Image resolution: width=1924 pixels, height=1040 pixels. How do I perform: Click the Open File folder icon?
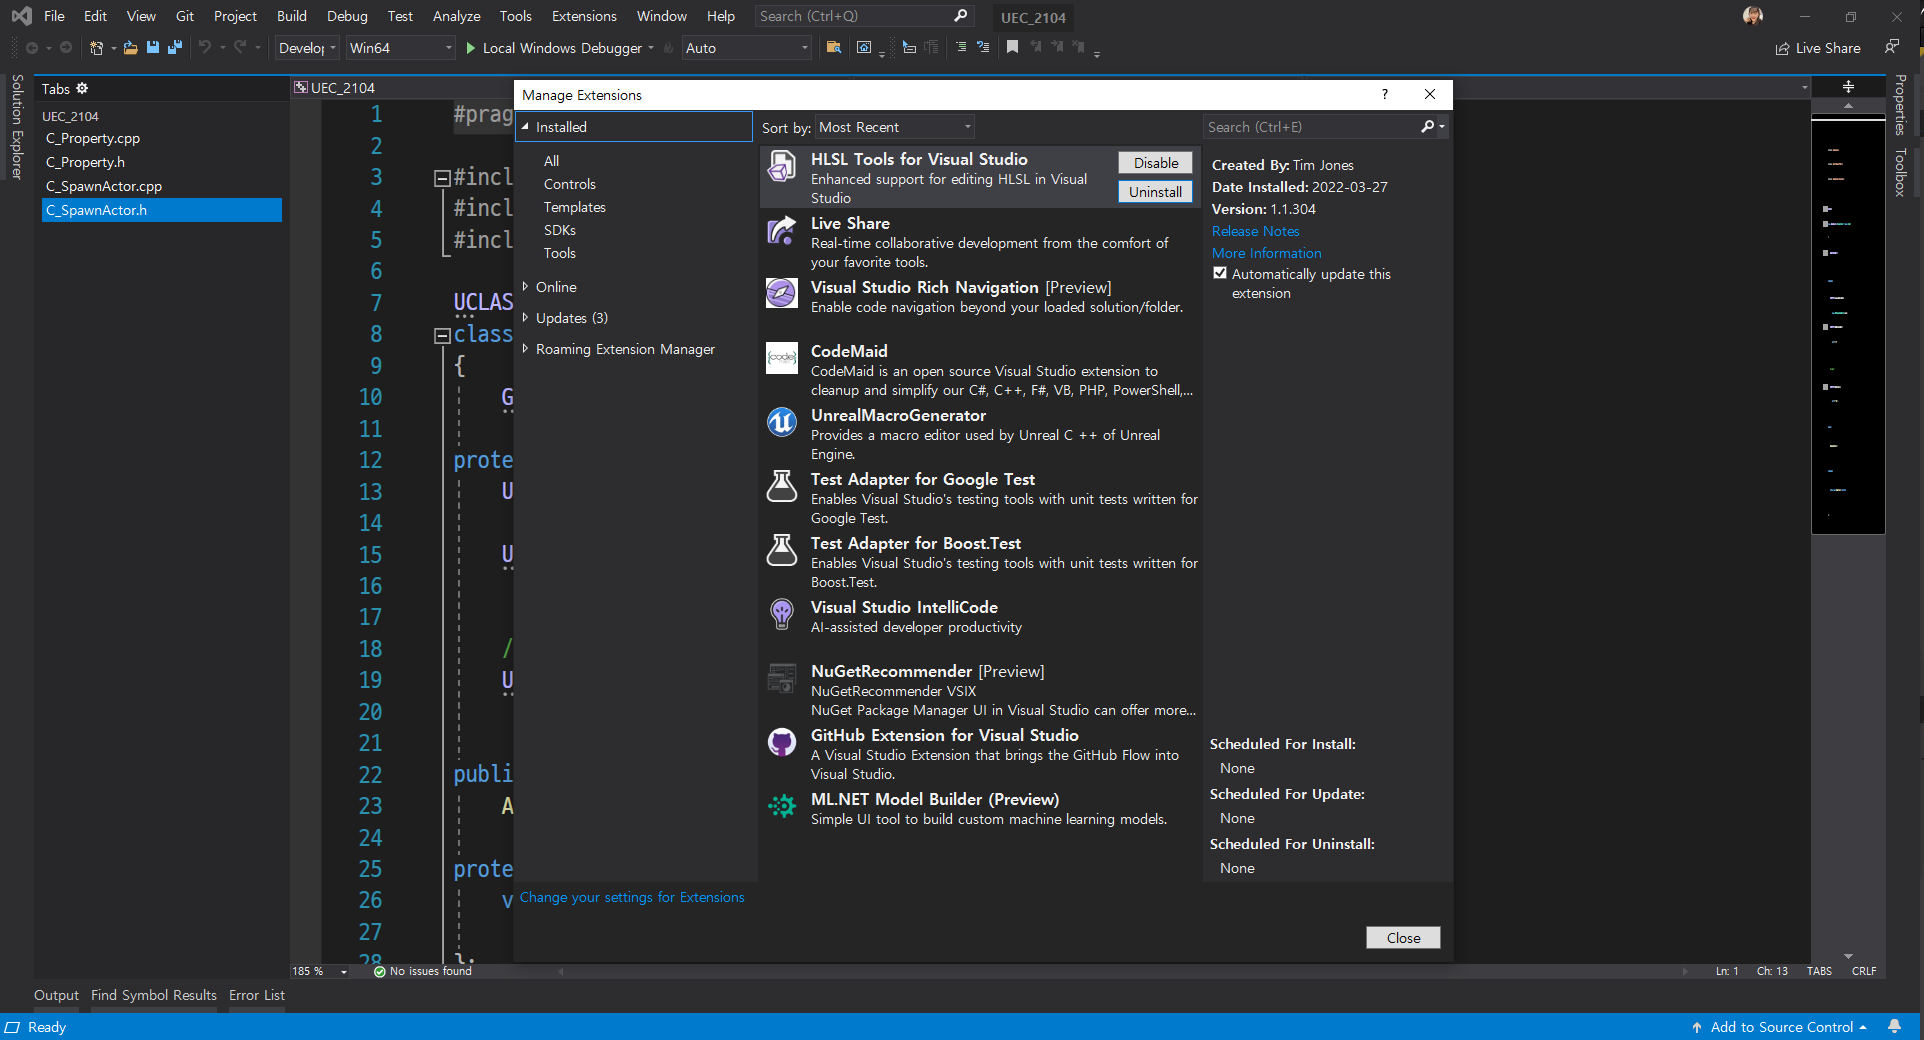pyautogui.click(x=130, y=47)
